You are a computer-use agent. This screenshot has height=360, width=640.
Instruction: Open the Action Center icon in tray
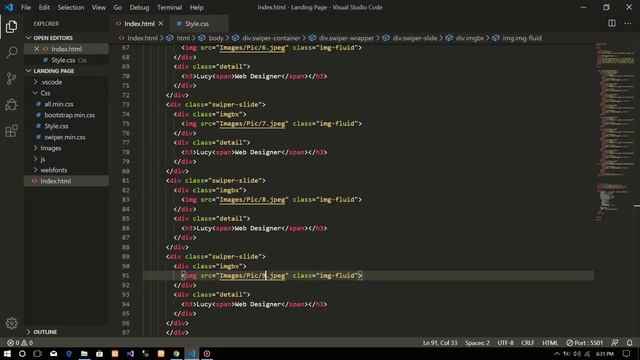[627, 354]
